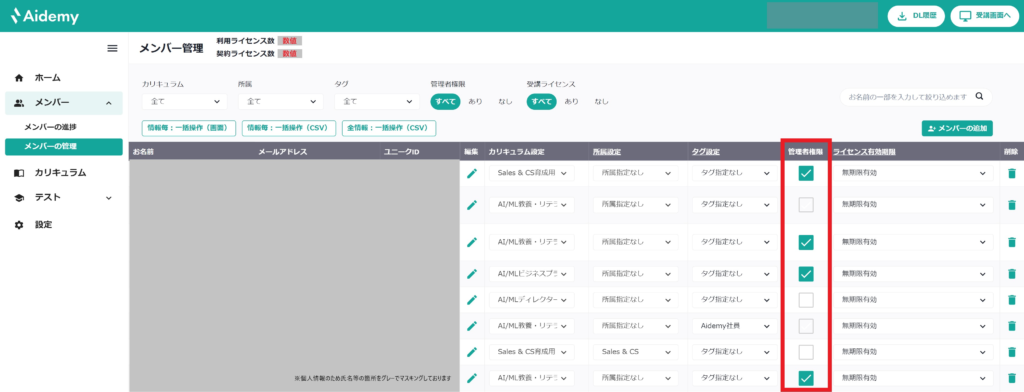Check 管理者権限 on AI/MLディレクター row
Image resolution: width=1024 pixels, height=392 pixels.
pyautogui.click(x=806, y=300)
